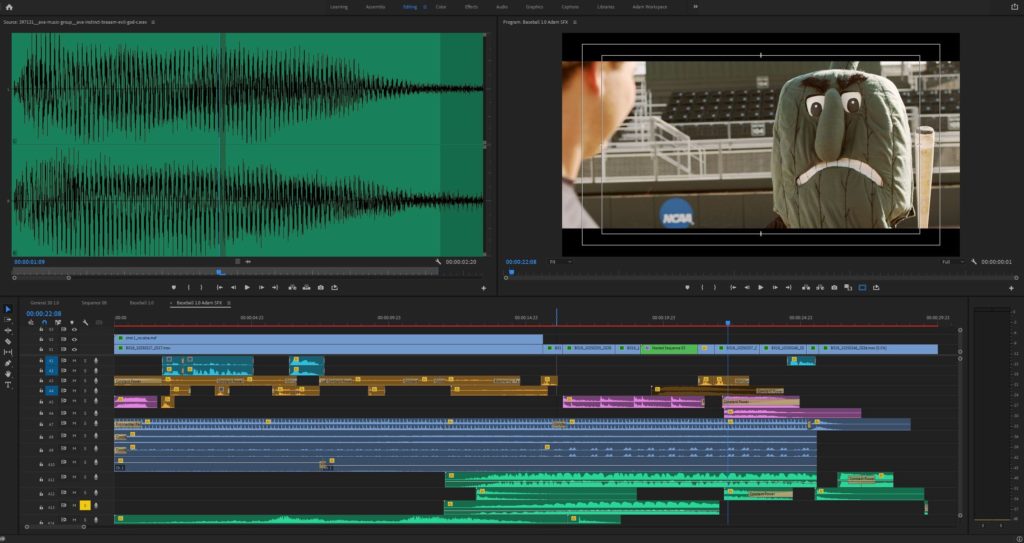The height and width of the screenshot is (543, 1024).
Task: Pick the Track Select Forward tool
Action: click(8, 319)
